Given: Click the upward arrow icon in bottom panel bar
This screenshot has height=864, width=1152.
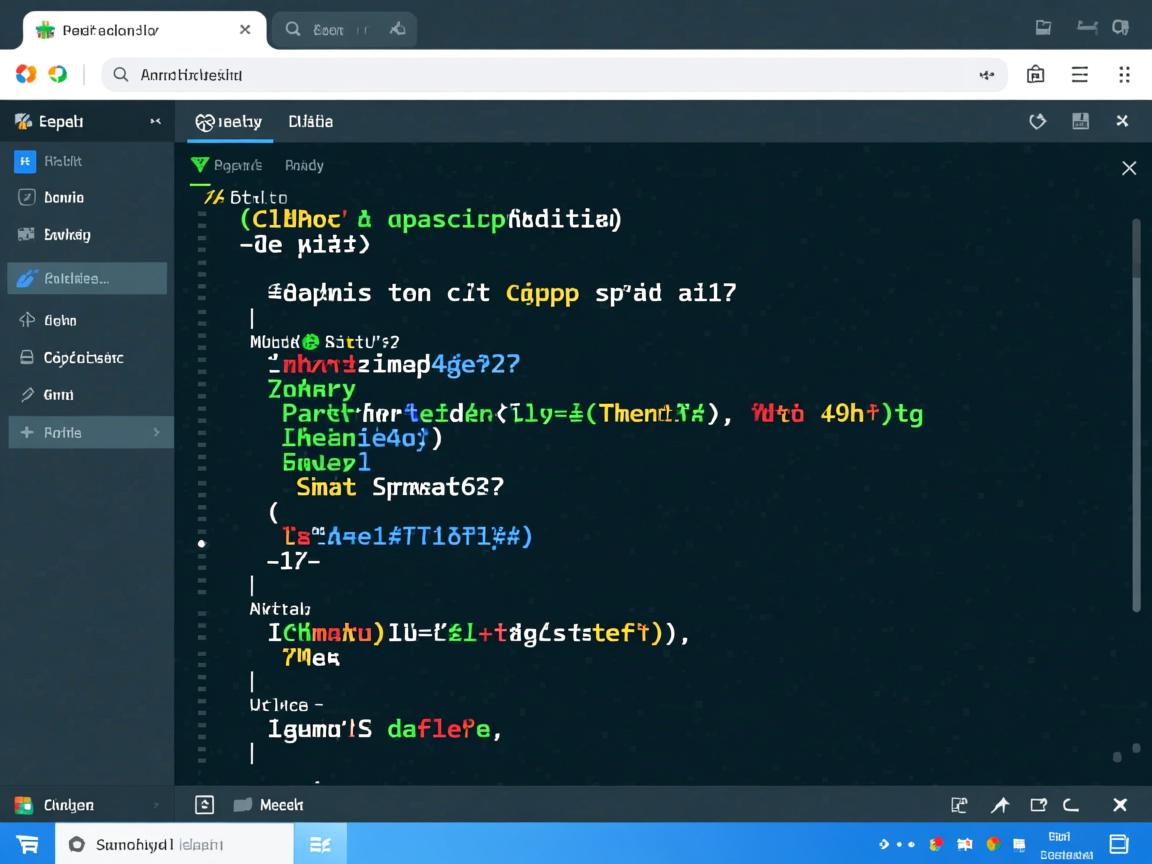Looking at the screenshot, I should point(999,805).
